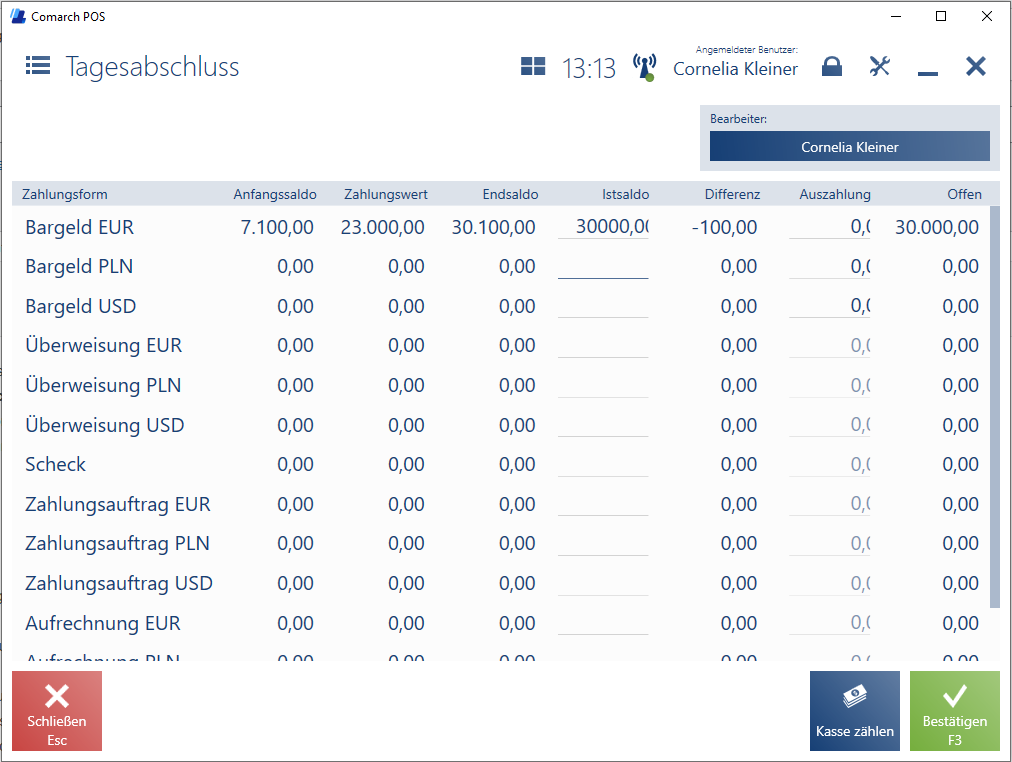The image size is (1012, 762).
Task: Lock the session with padlock icon
Action: click(x=832, y=66)
